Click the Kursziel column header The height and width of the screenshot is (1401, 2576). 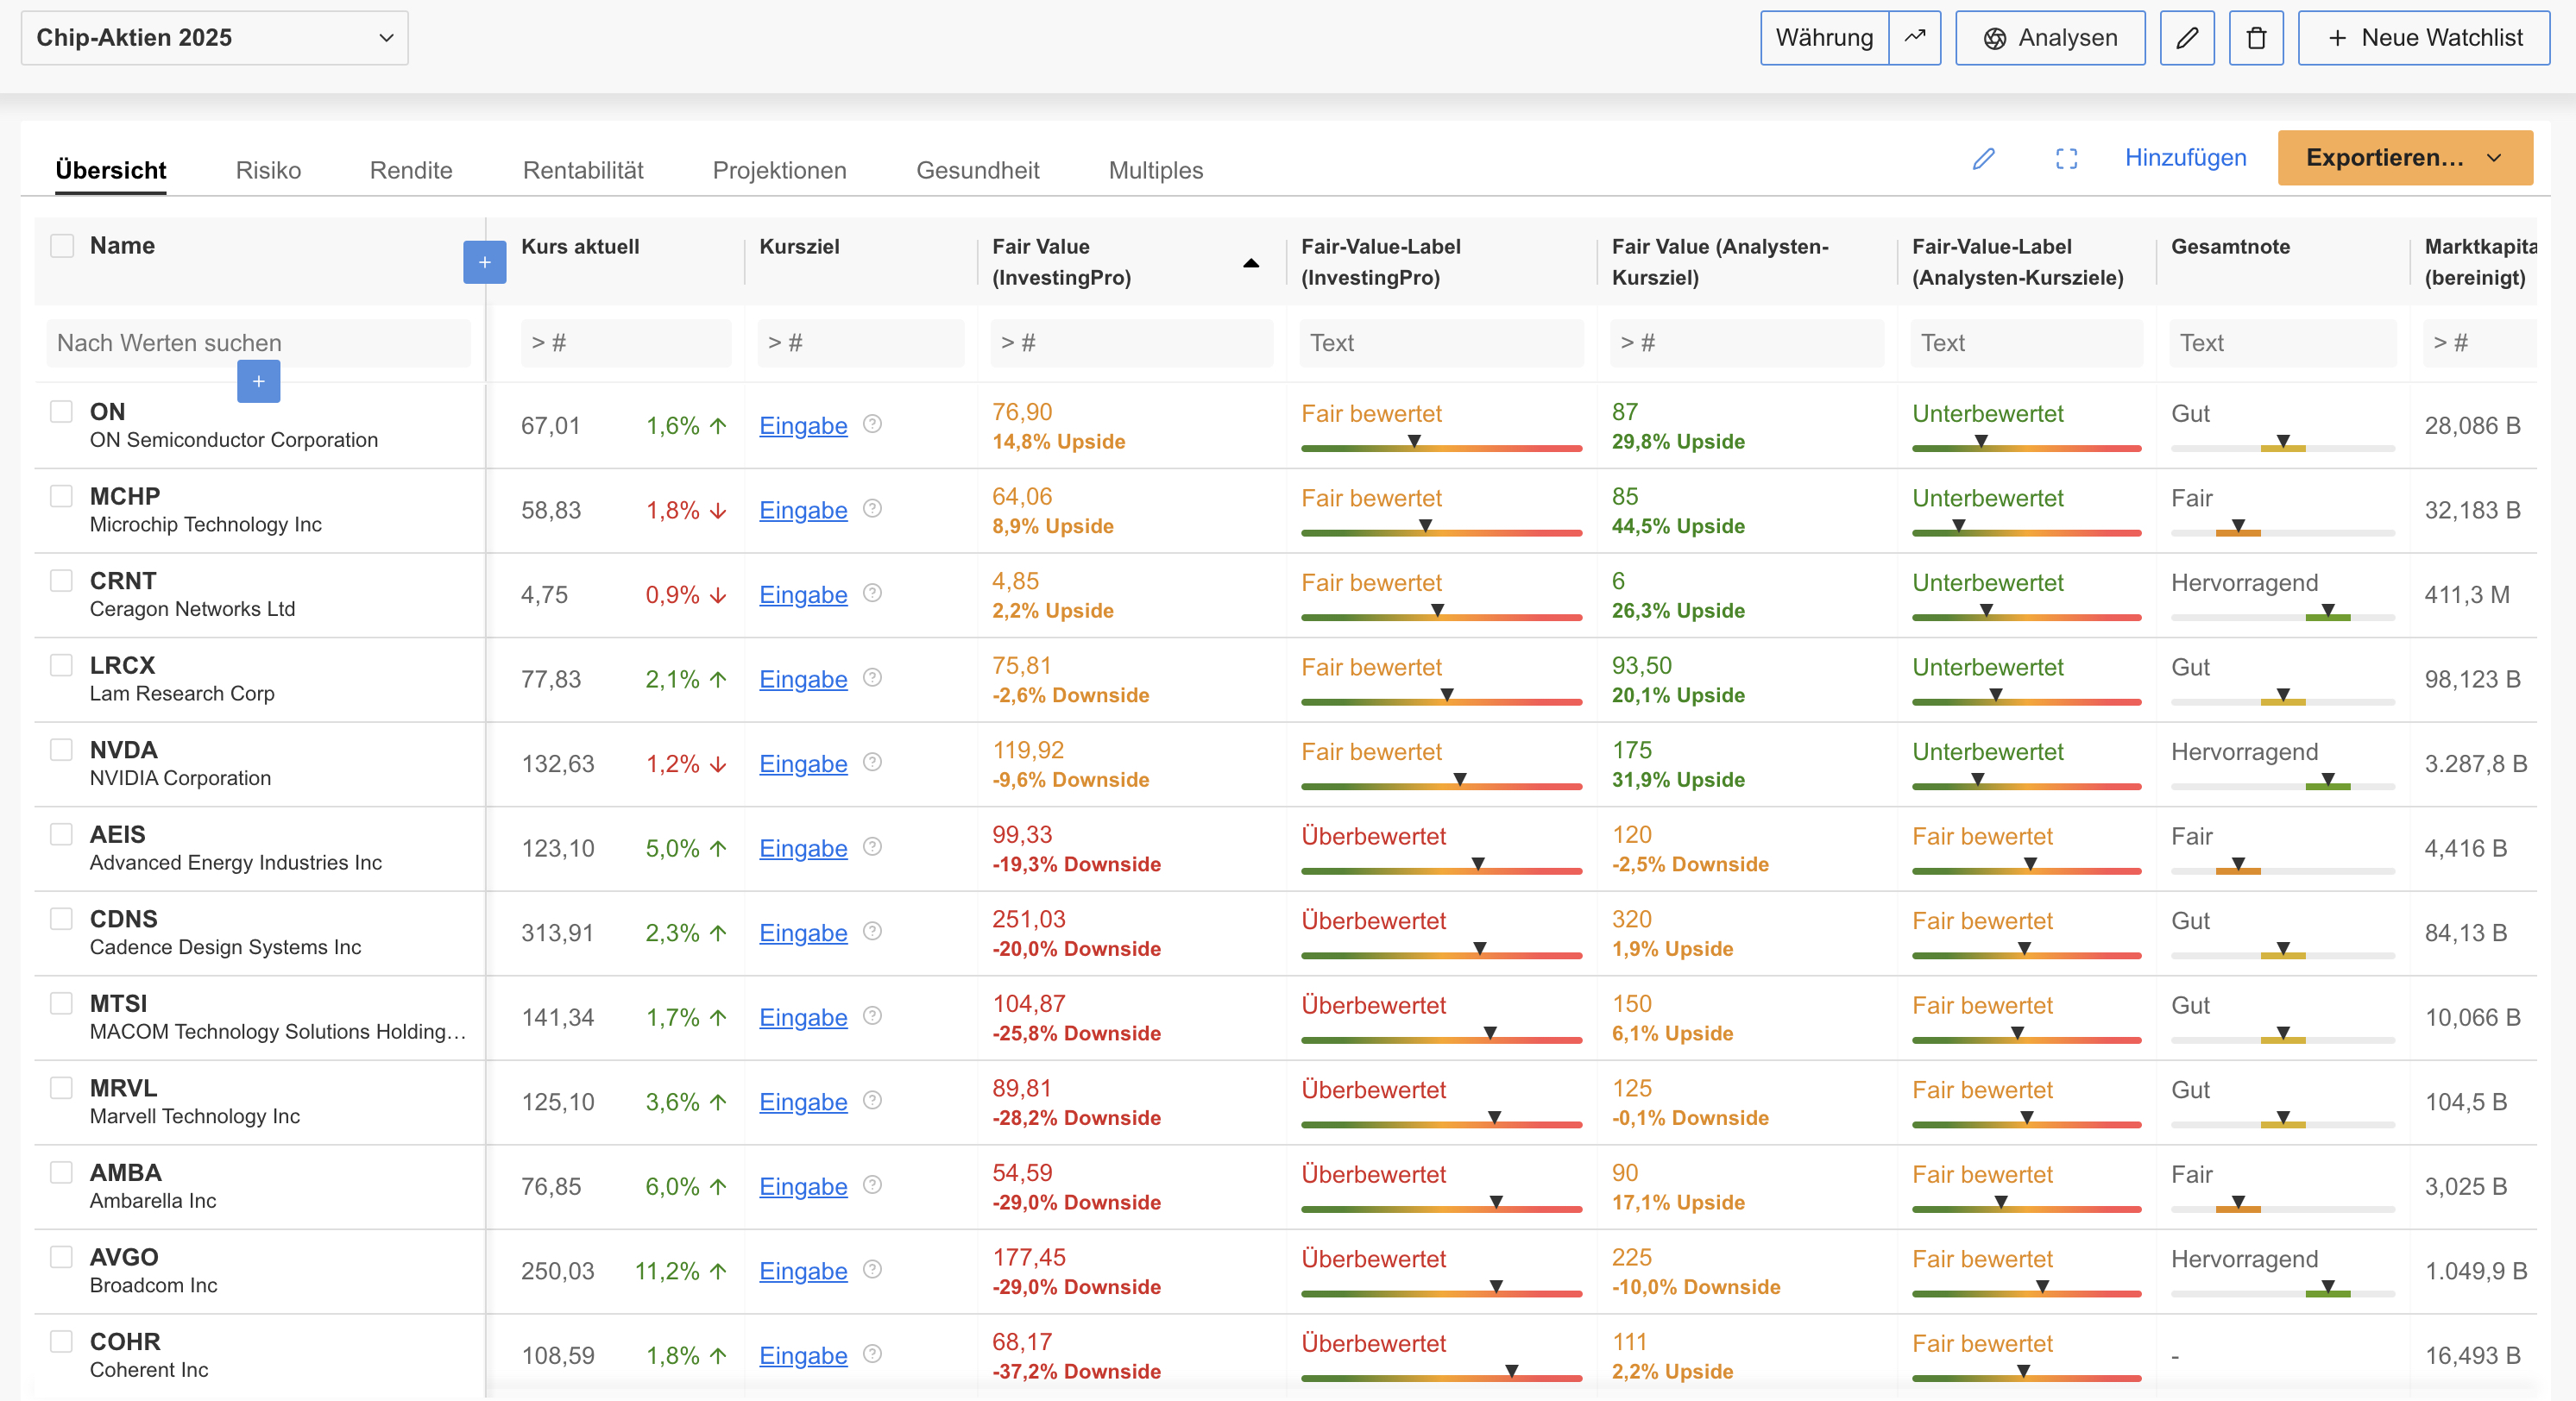click(x=799, y=247)
